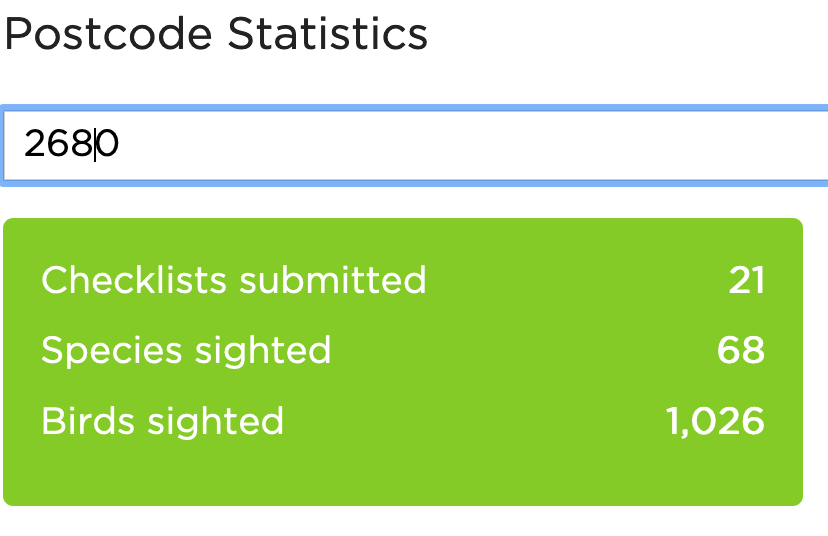The width and height of the screenshot is (828, 536).
Task: Click the birds count 1,026
Action: [x=715, y=421]
